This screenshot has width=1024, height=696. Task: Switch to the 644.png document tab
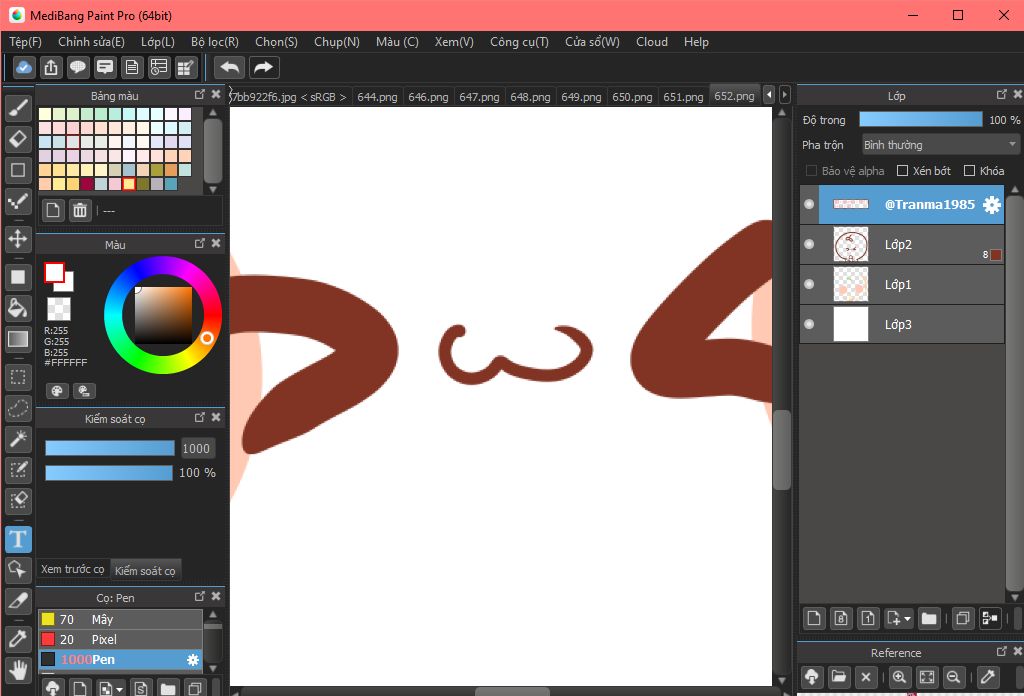coord(377,97)
